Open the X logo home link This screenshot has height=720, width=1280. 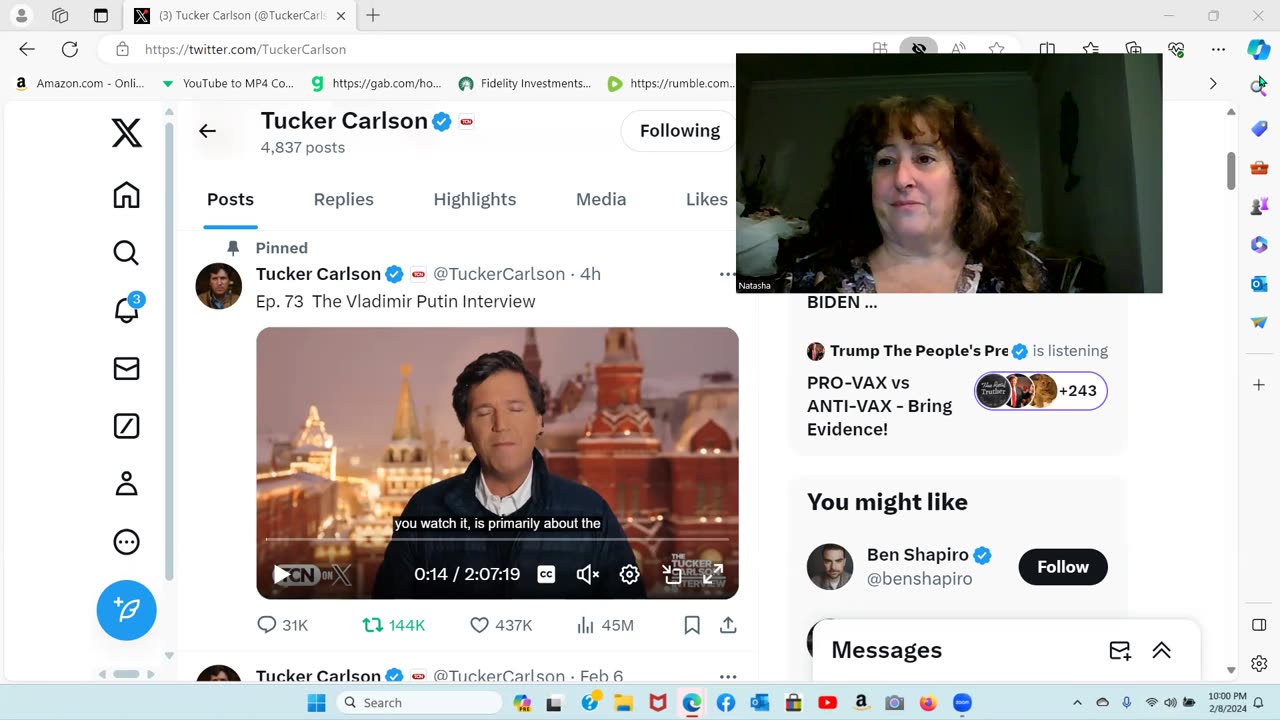[127, 132]
